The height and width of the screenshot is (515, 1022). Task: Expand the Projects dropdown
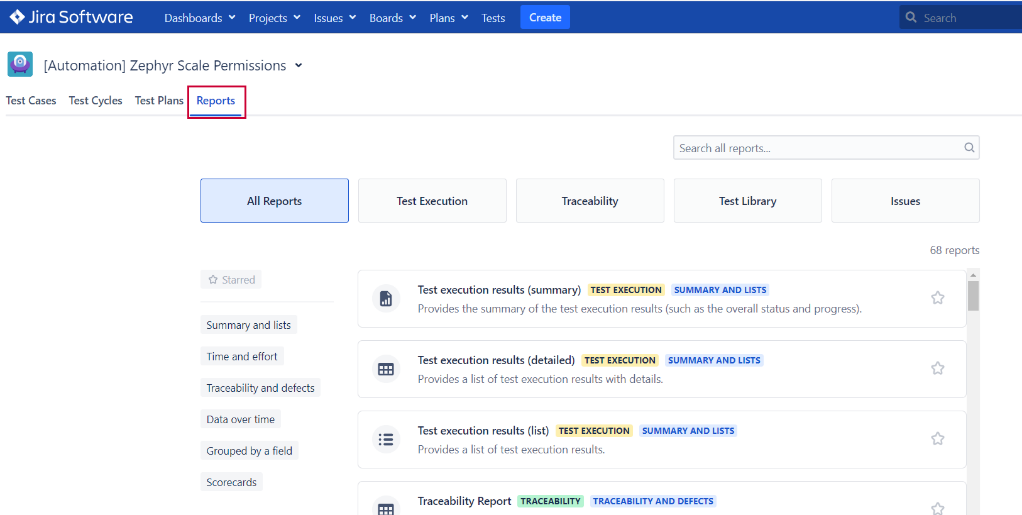click(274, 18)
